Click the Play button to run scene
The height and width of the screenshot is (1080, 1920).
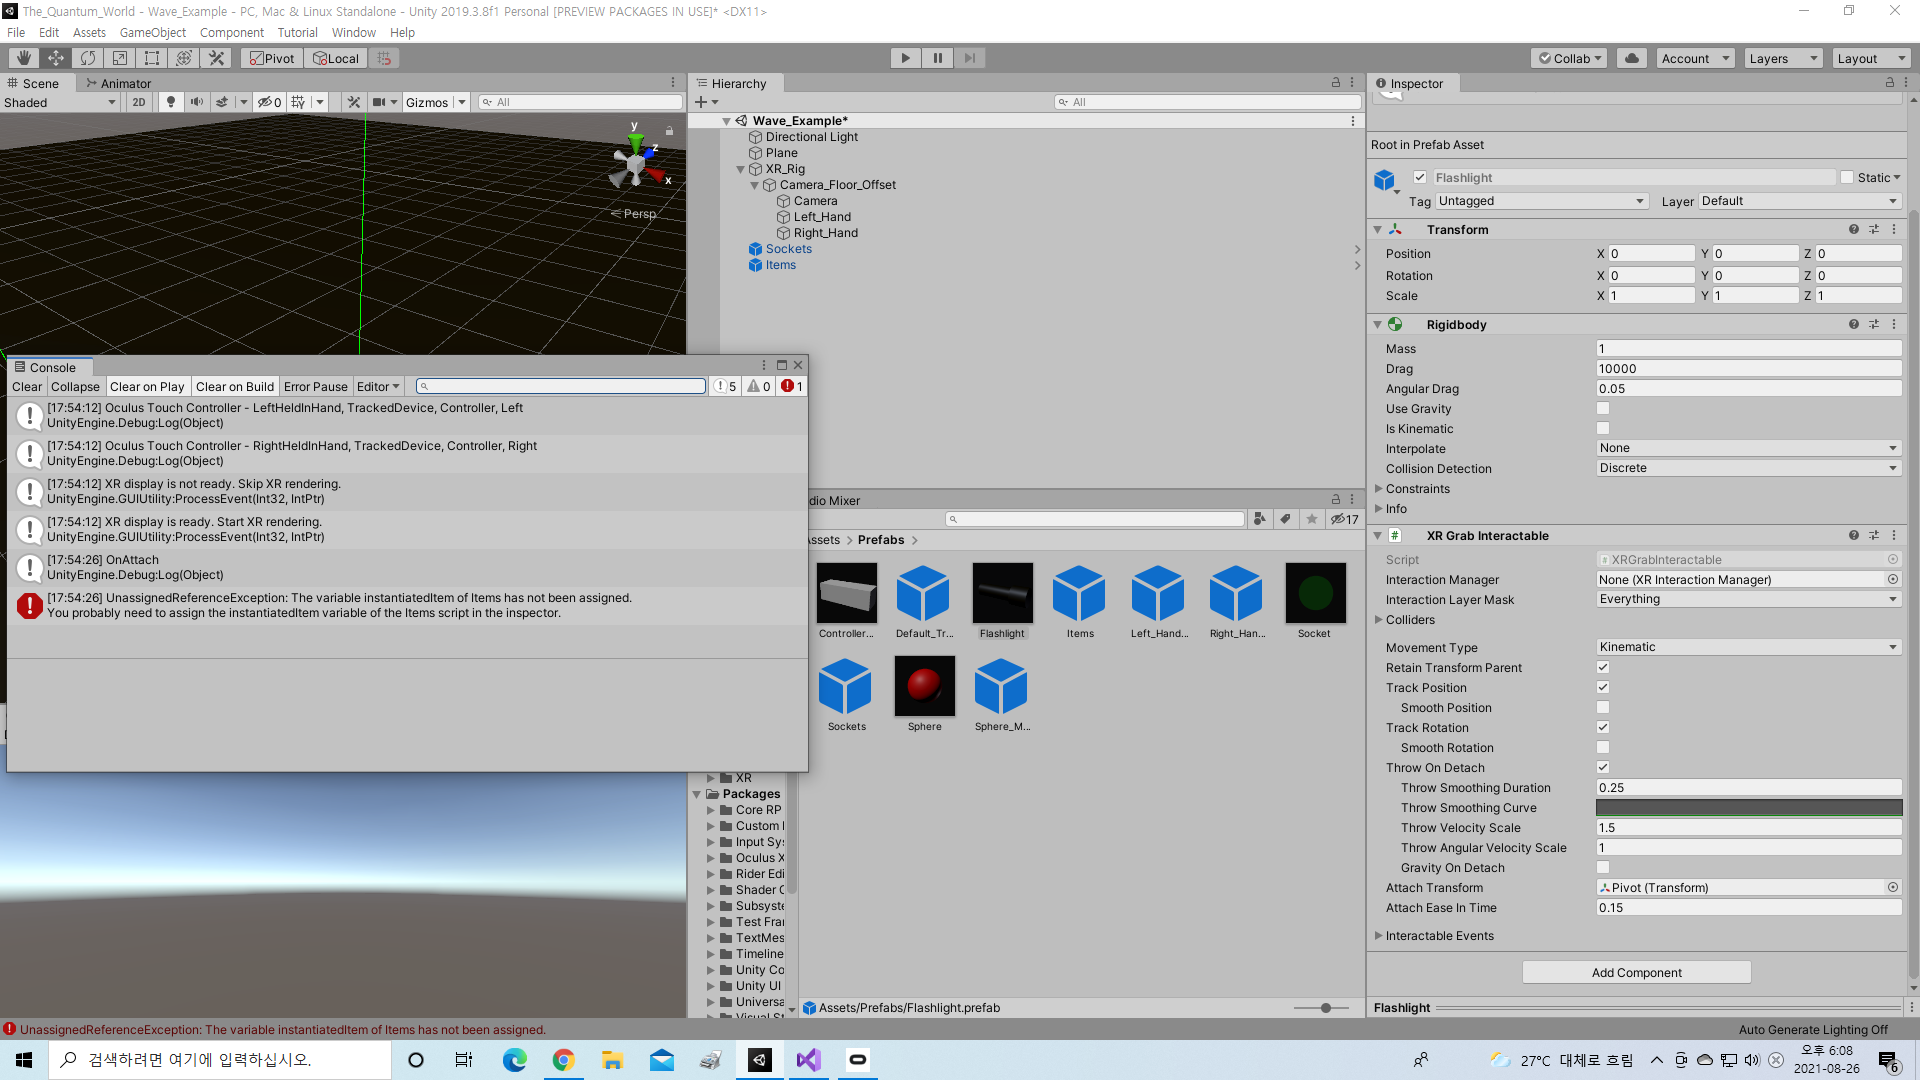point(906,57)
